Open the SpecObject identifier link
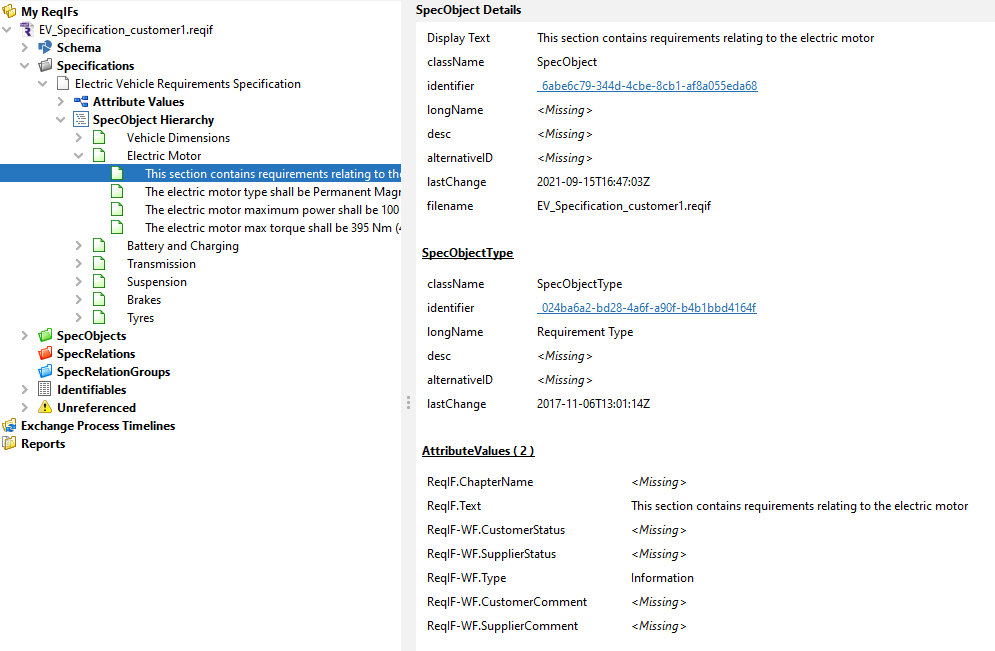The width and height of the screenshot is (995, 651). click(x=647, y=86)
